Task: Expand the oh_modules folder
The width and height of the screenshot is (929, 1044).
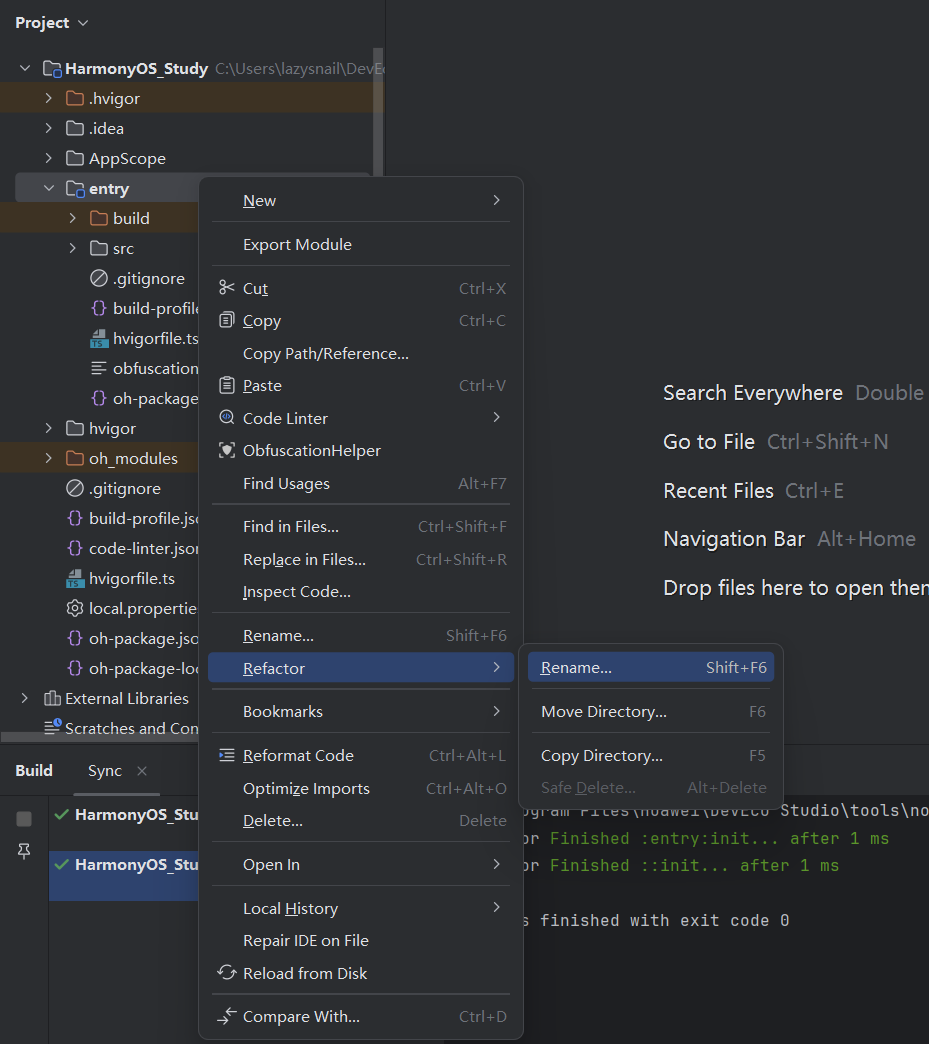Action: (x=49, y=458)
